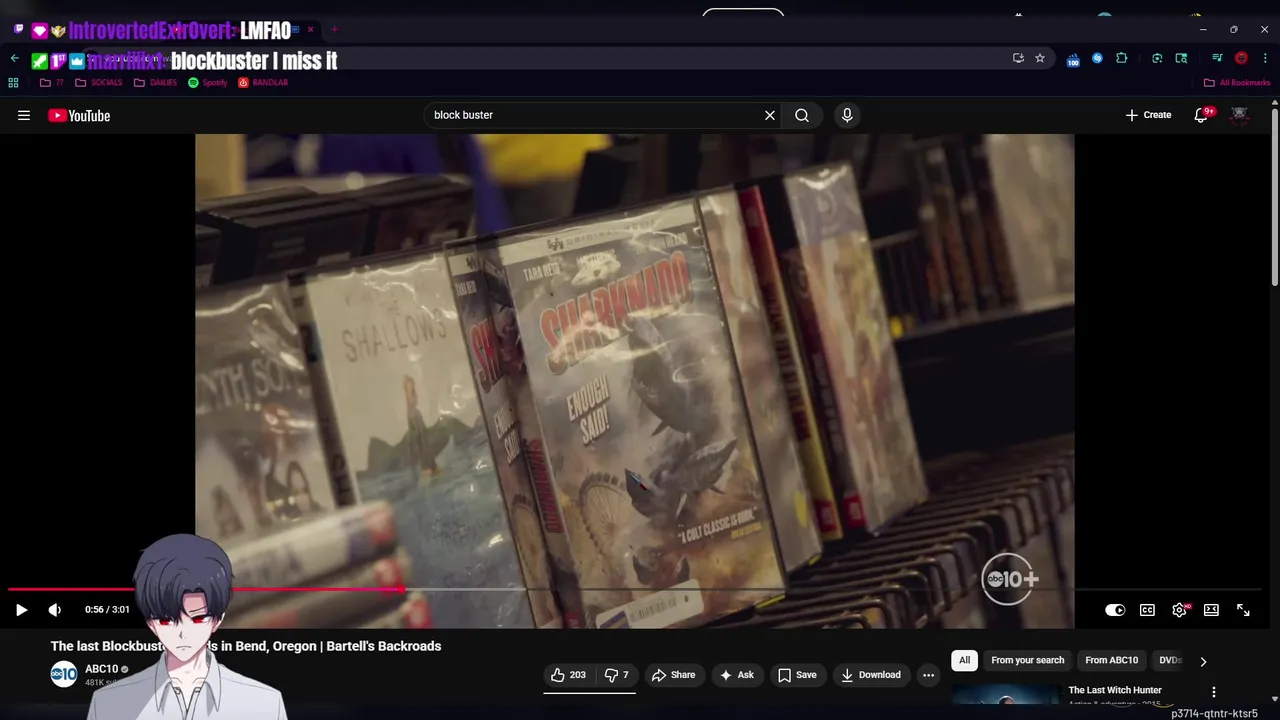Screen dimensions: 1280x720
Task: Click the Download button
Action: tap(871, 675)
